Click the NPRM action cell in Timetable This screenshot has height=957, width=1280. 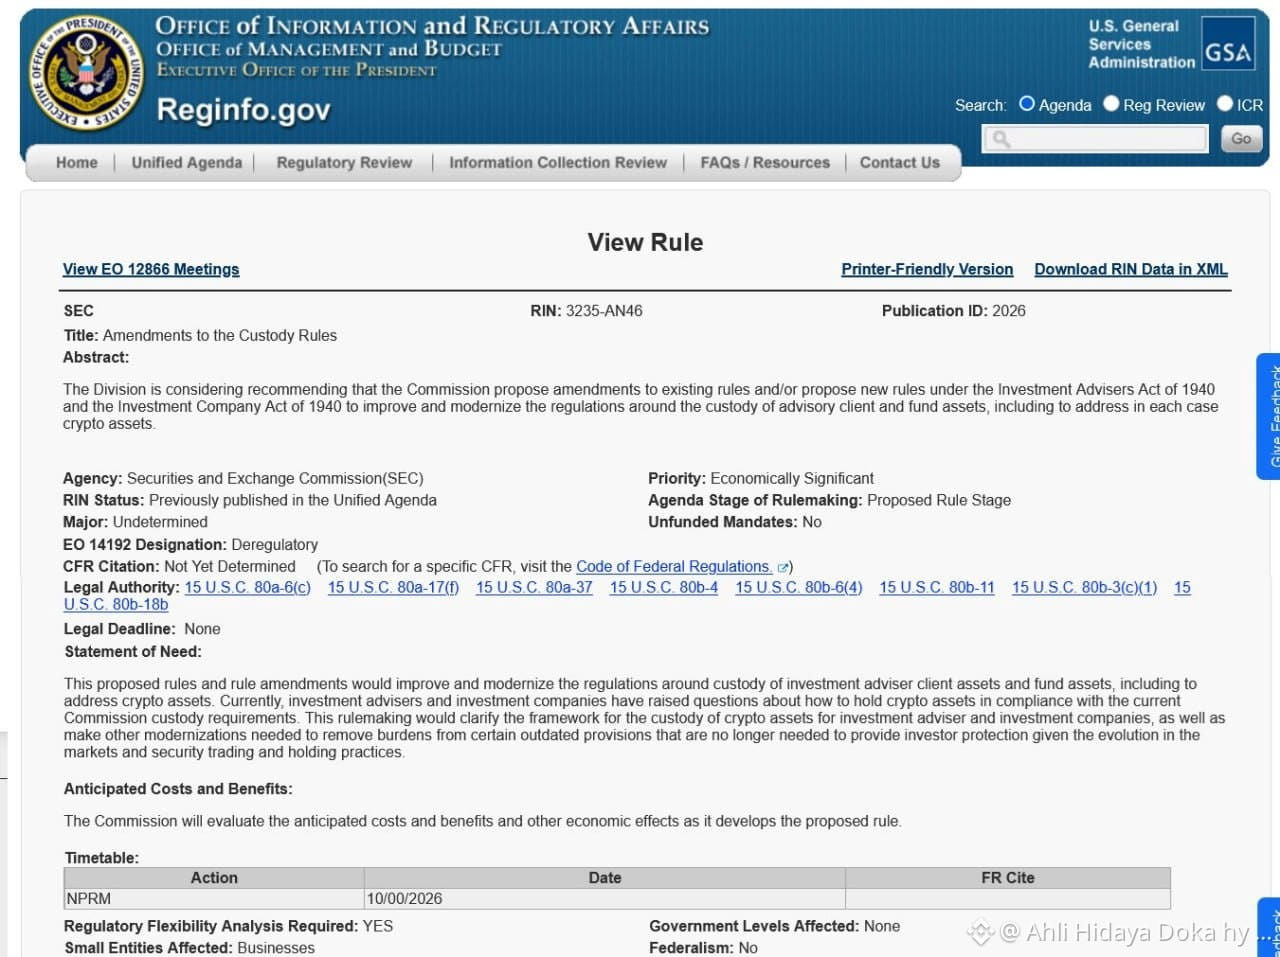pyautogui.click(x=214, y=898)
